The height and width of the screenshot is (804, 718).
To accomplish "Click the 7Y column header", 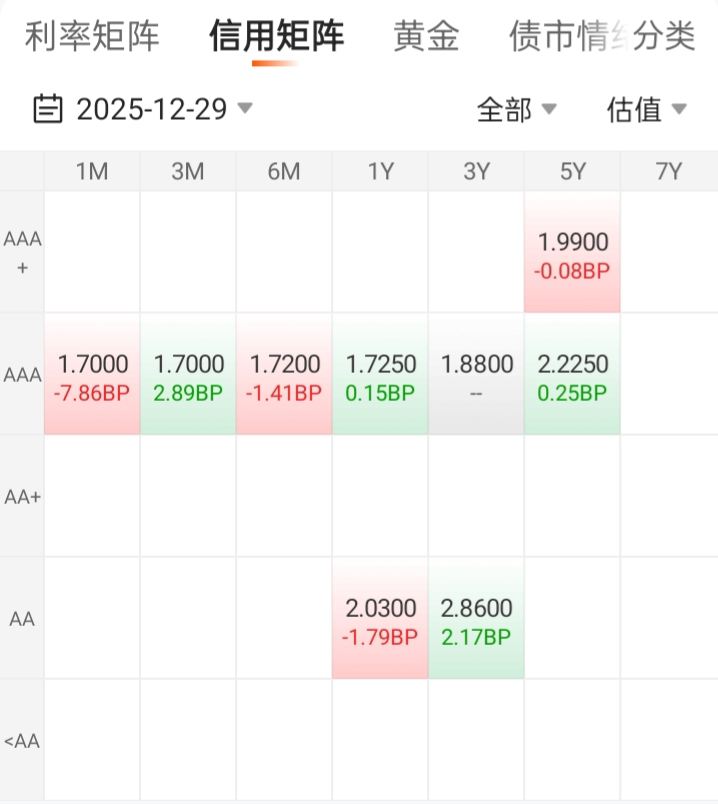I will (668, 172).
